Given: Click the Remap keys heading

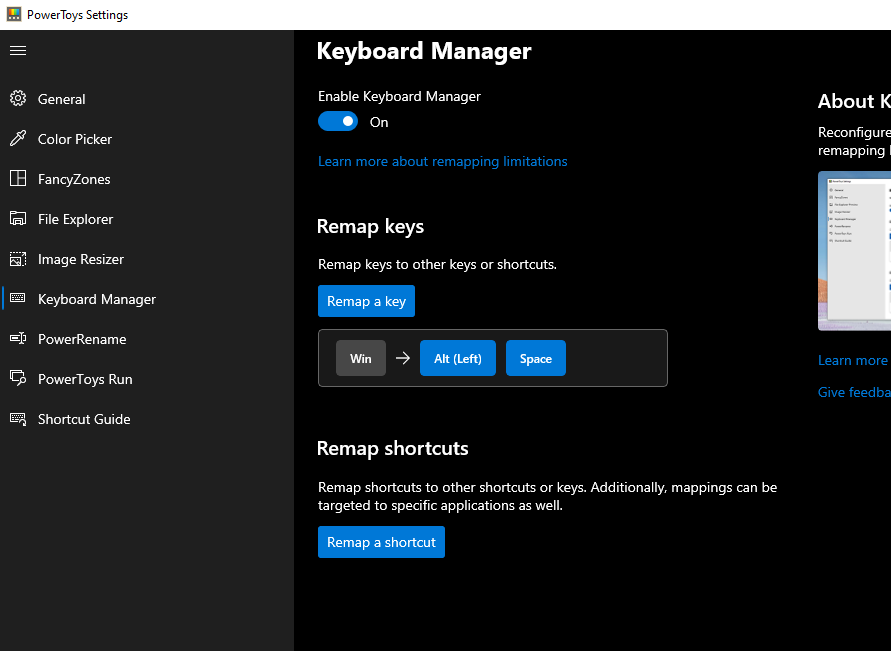Looking at the screenshot, I should click(370, 226).
